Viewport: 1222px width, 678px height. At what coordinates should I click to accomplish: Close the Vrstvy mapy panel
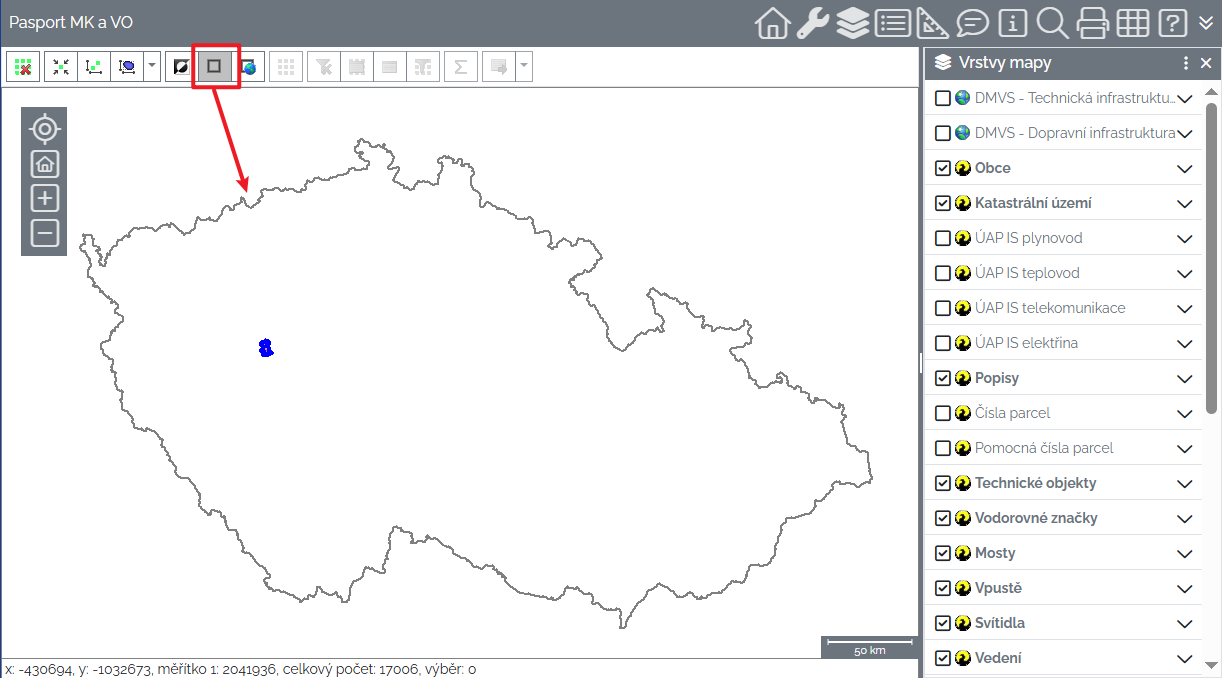click(1206, 63)
